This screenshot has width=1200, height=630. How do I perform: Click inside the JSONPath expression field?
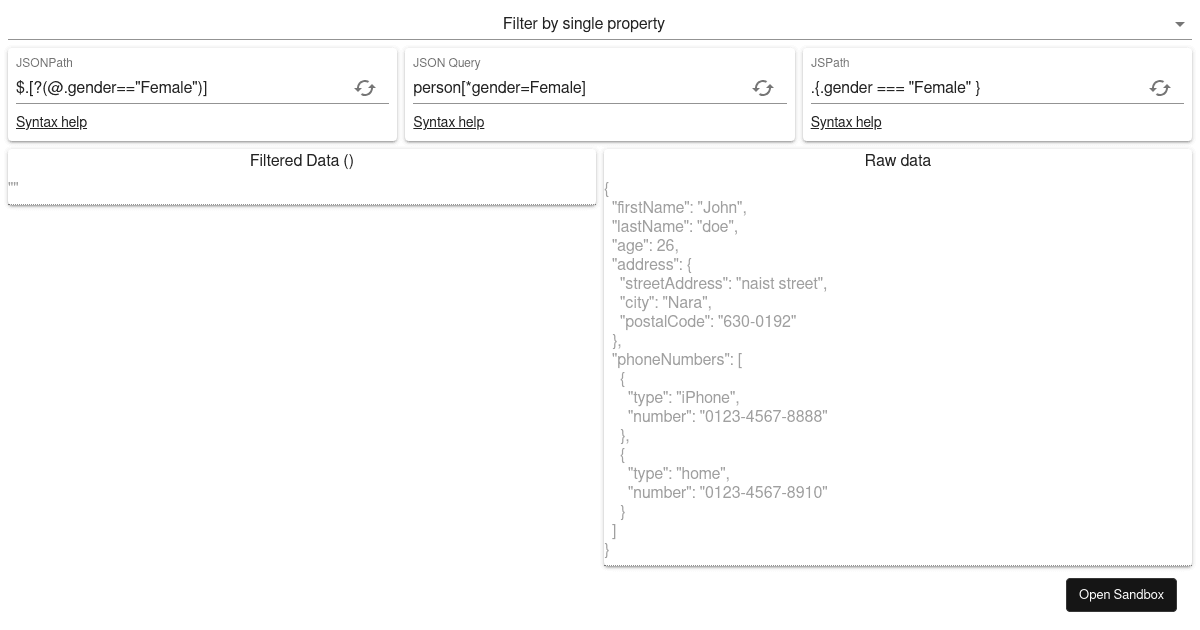tap(180, 88)
